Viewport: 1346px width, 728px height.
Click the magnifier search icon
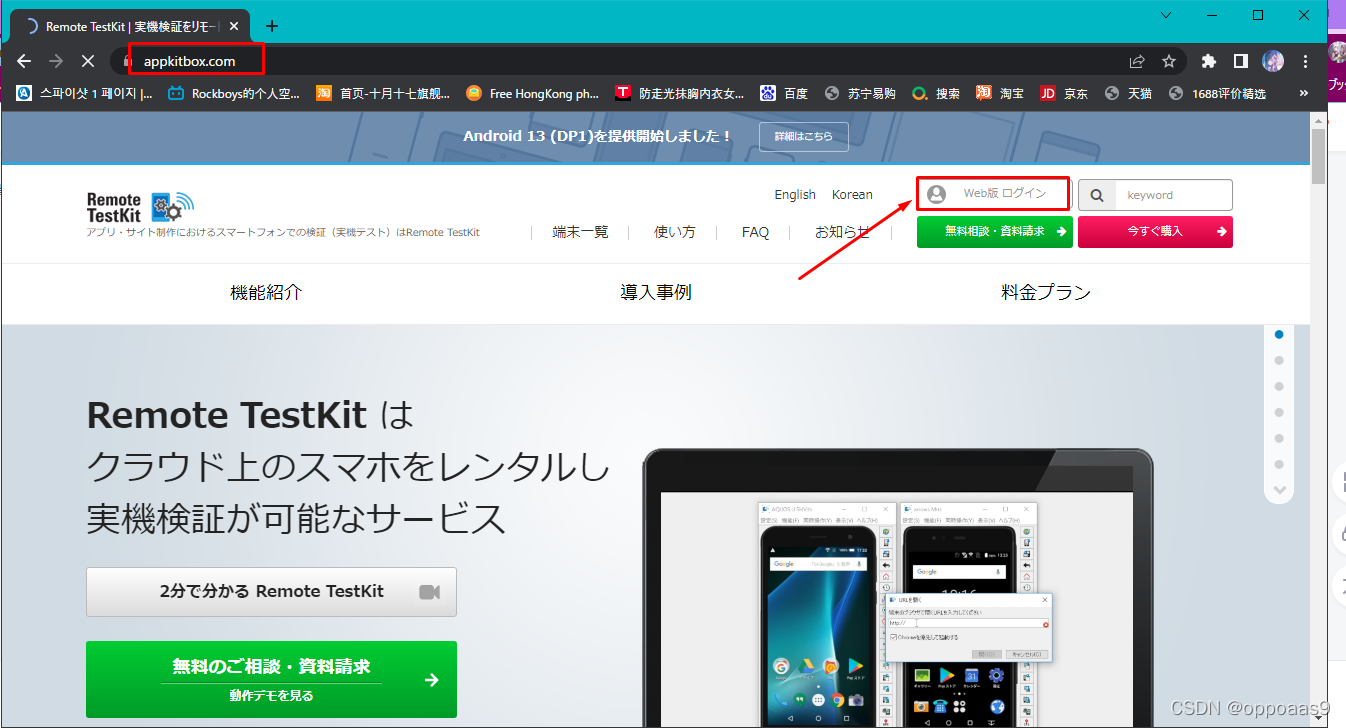(1097, 195)
